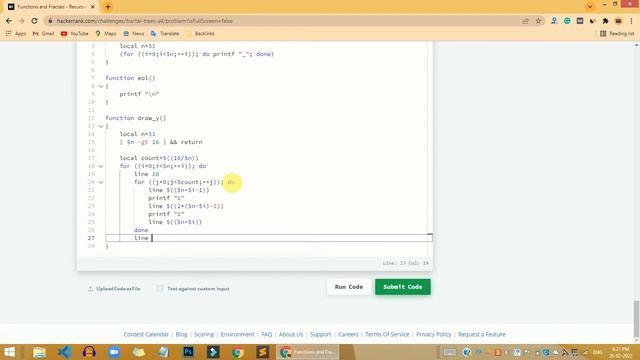
Task: Open the Gmail bookmark
Action: pos(43,33)
